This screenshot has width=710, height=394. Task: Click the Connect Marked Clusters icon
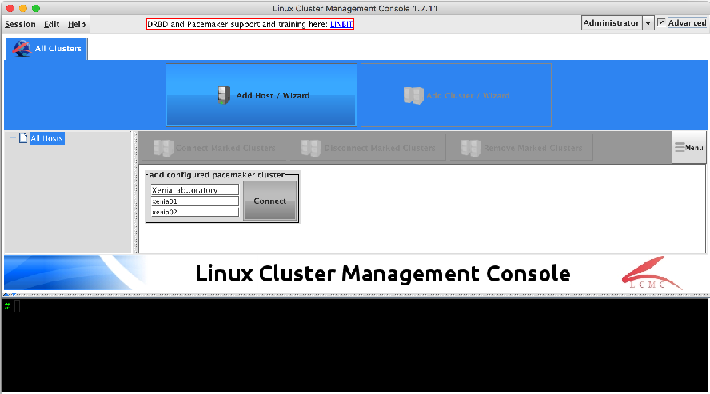pos(163,148)
